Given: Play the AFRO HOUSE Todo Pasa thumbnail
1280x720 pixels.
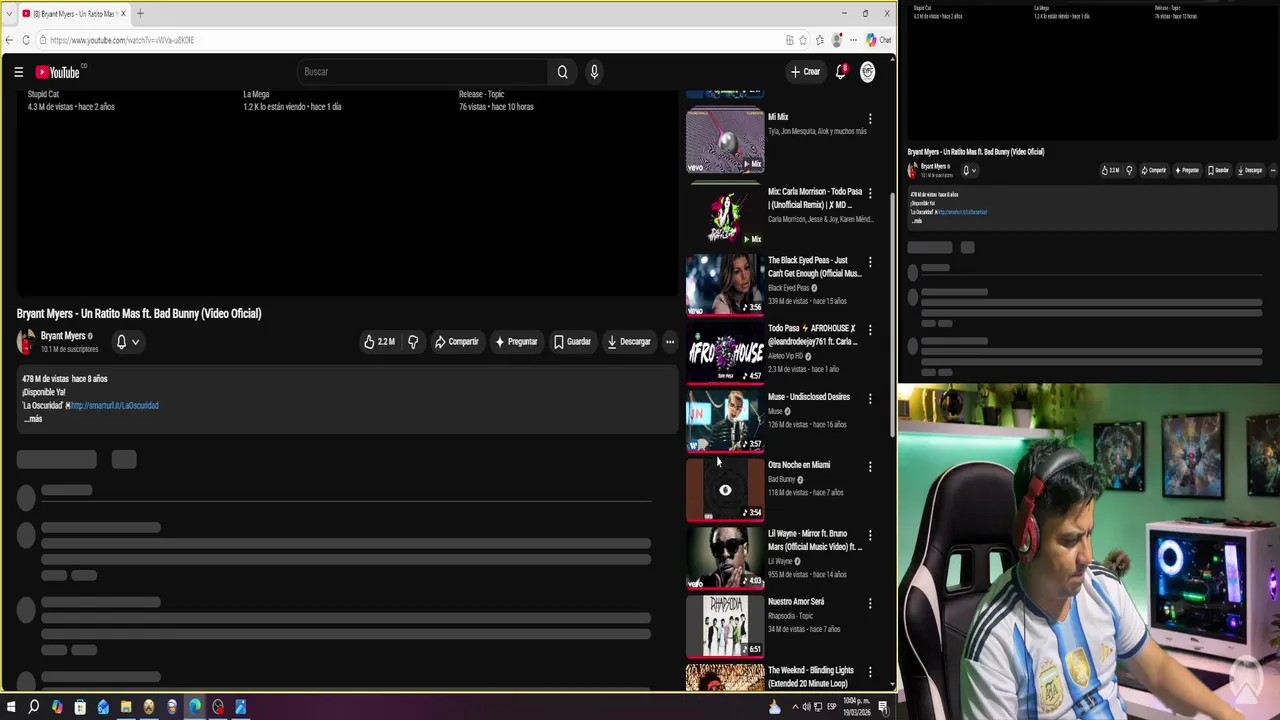Looking at the screenshot, I should tap(725, 352).
